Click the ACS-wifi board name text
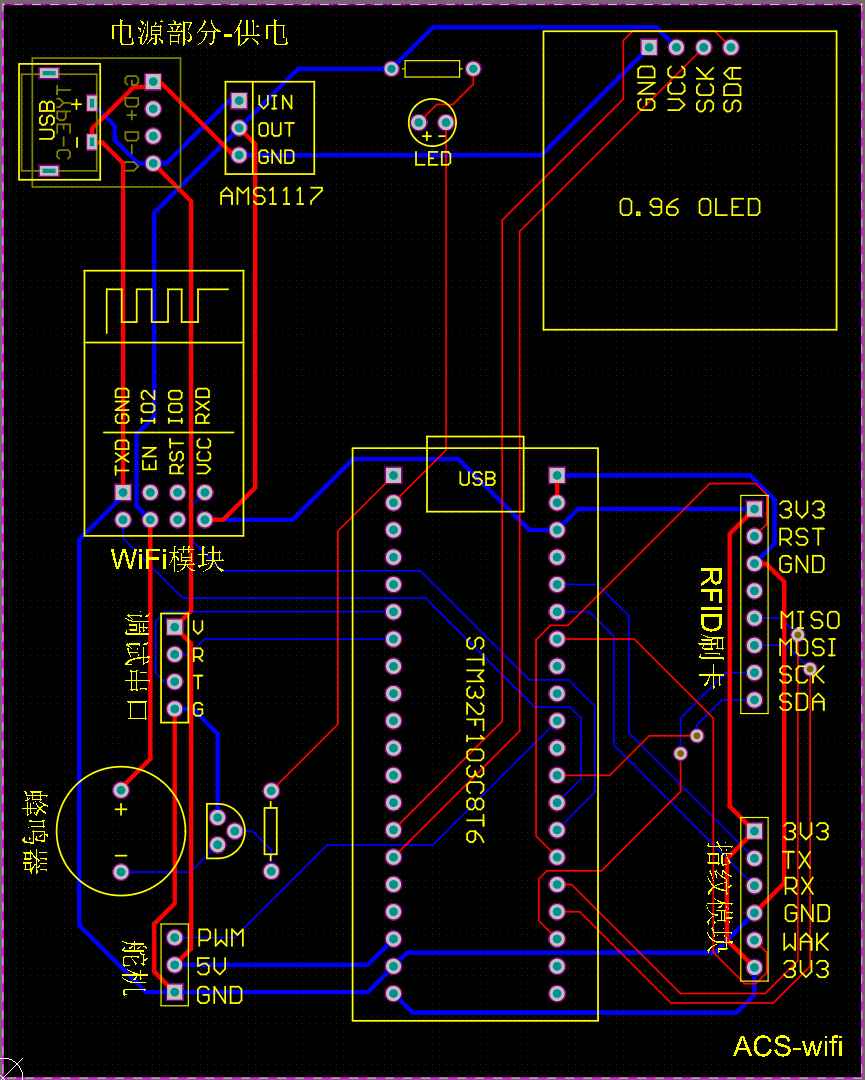 [789, 1047]
